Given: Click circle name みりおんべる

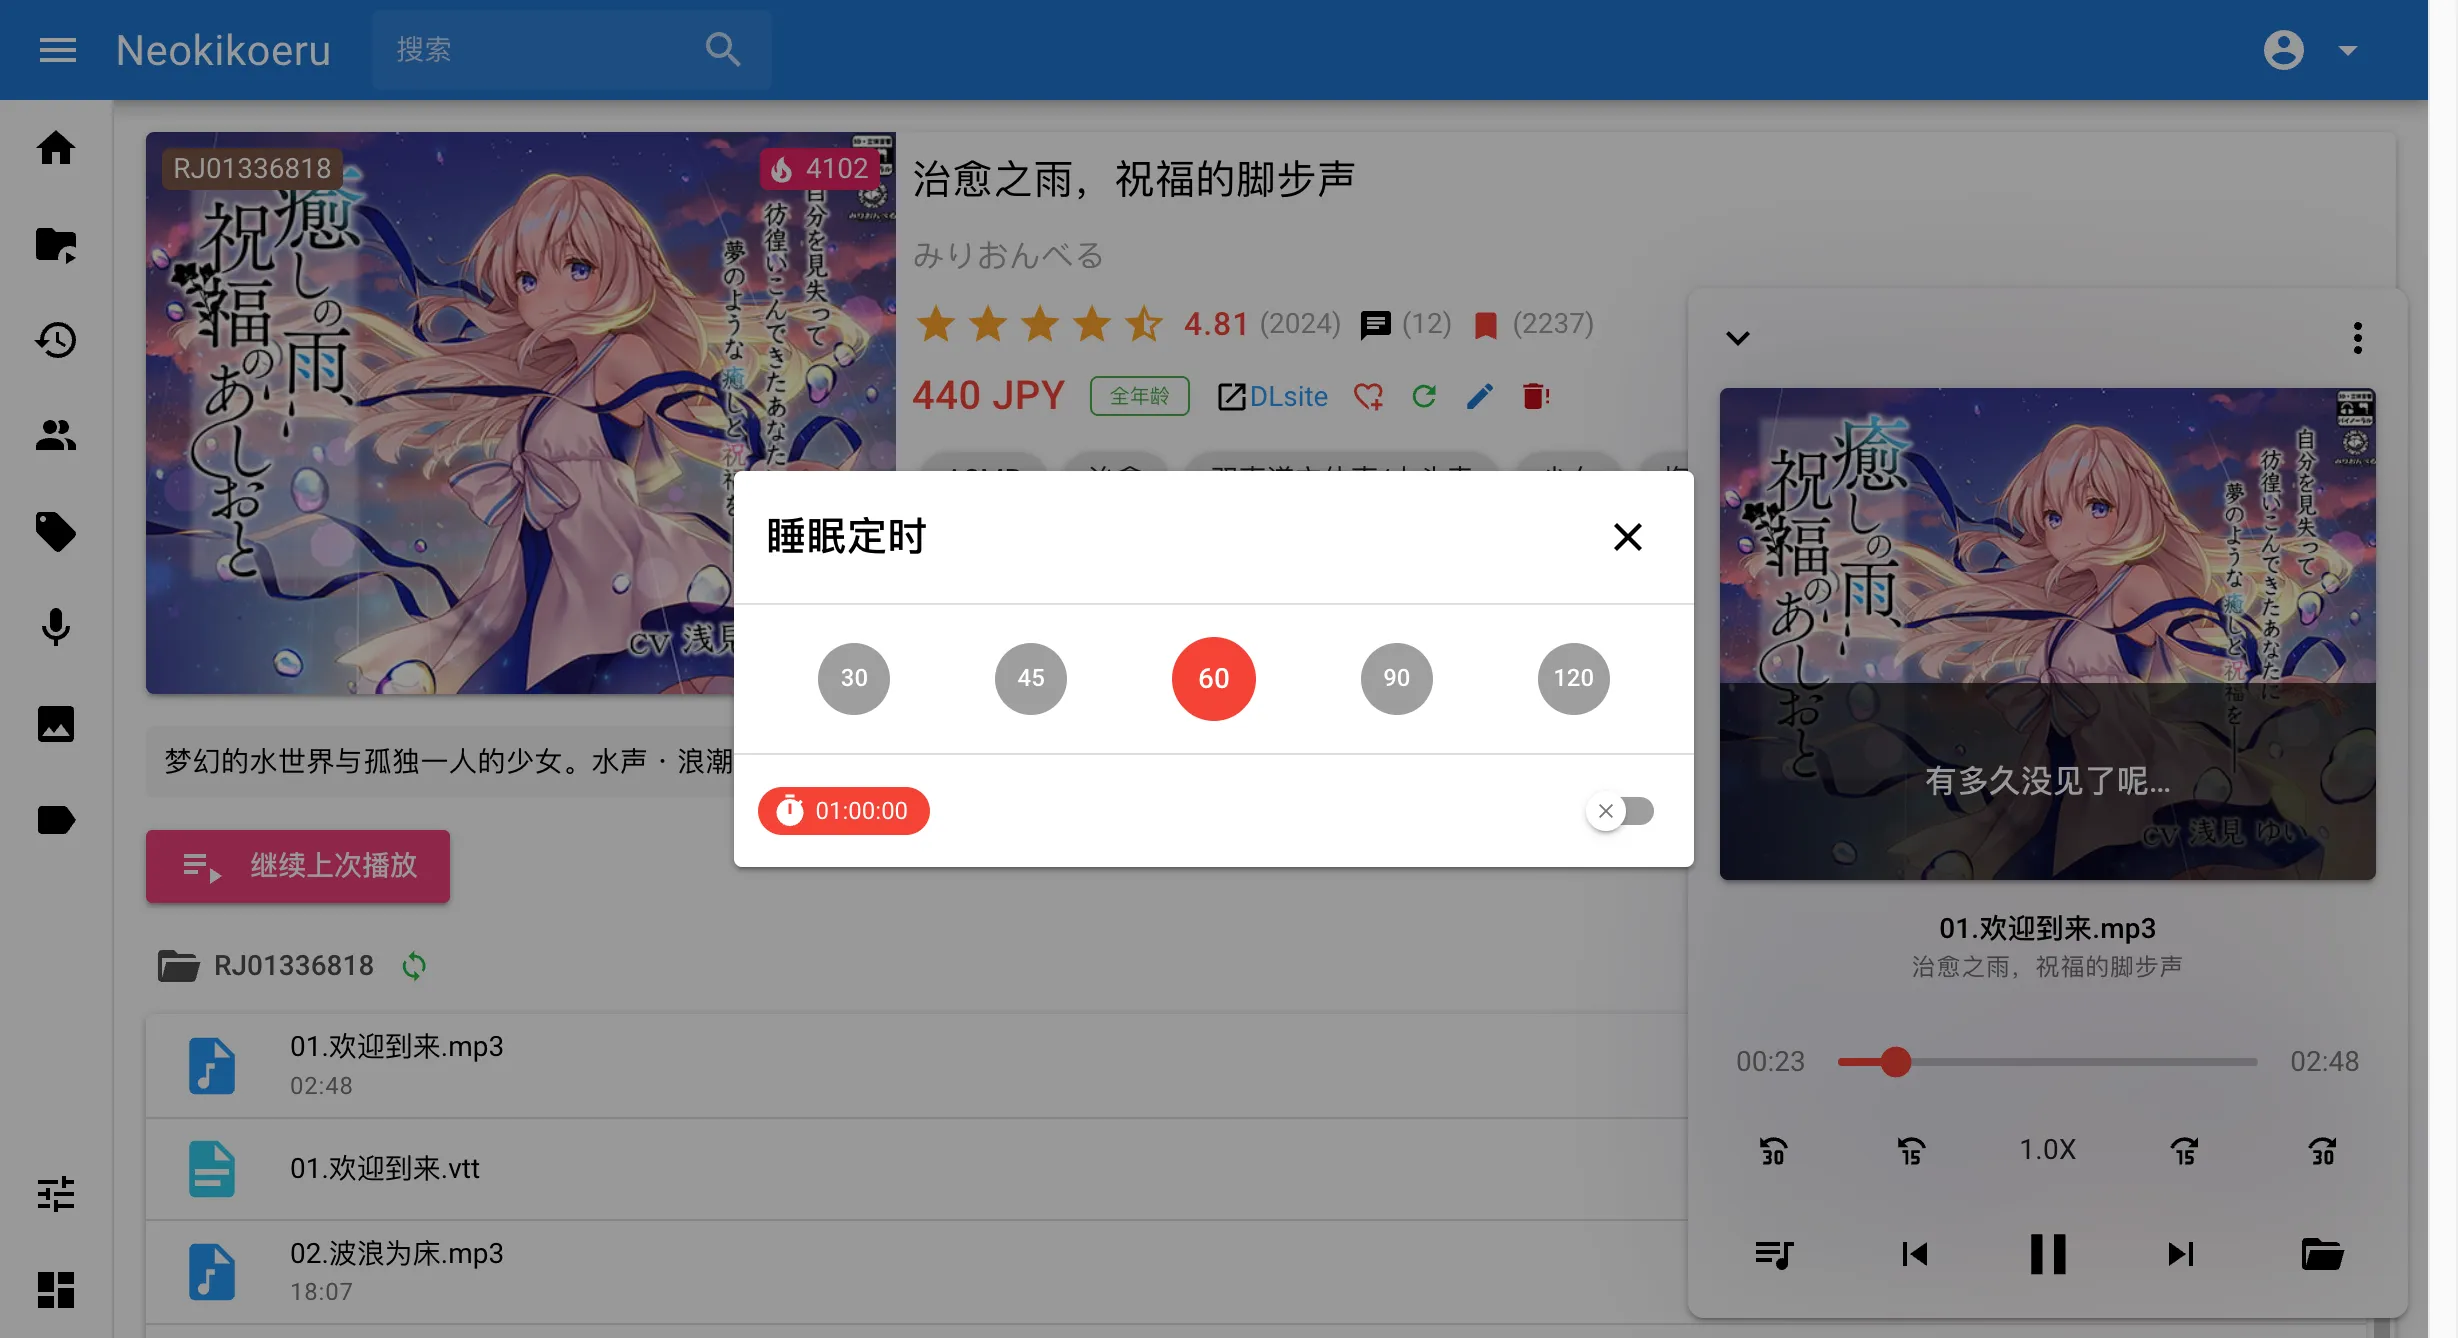Looking at the screenshot, I should [1008, 256].
